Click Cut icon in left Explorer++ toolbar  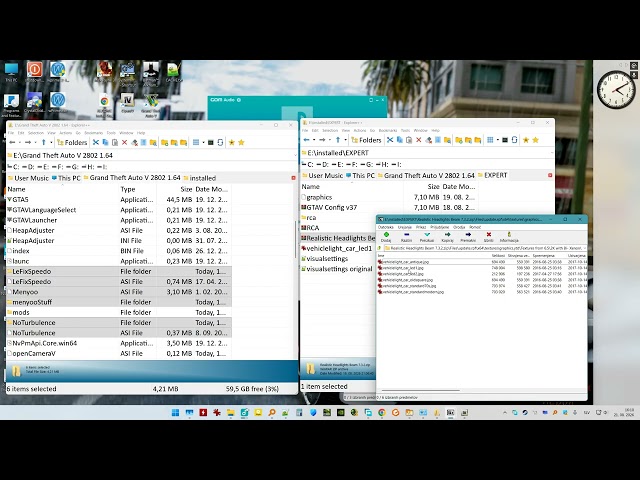tap(96, 142)
